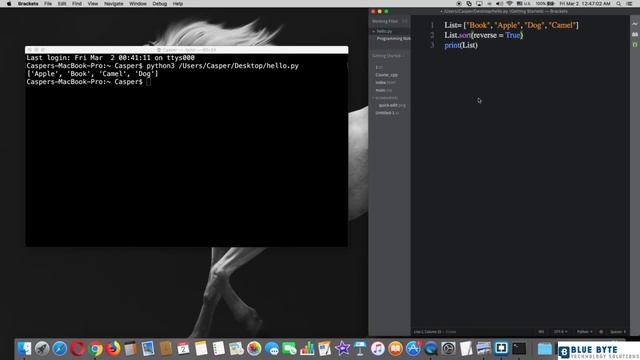
Task: Open Messages app in the dock
Action: [x=272, y=349]
